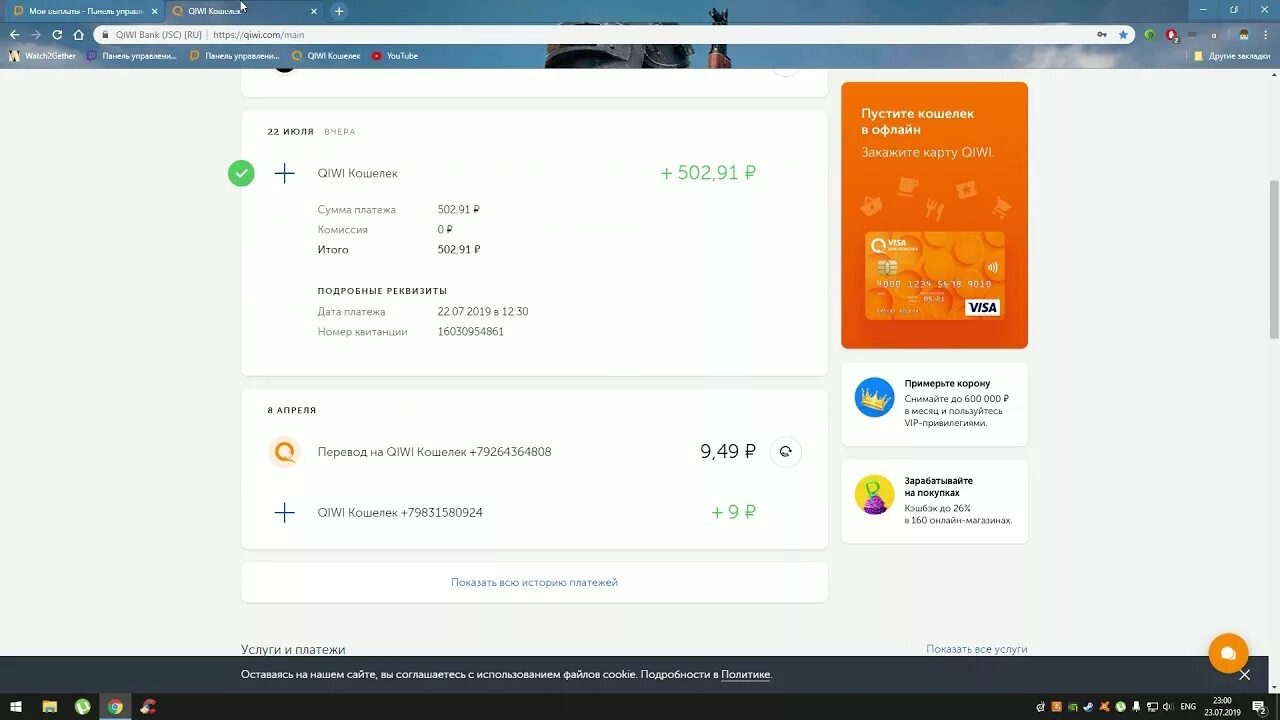Switch the ENG input language
This screenshot has height=720, width=1280.
click(x=1188, y=707)
